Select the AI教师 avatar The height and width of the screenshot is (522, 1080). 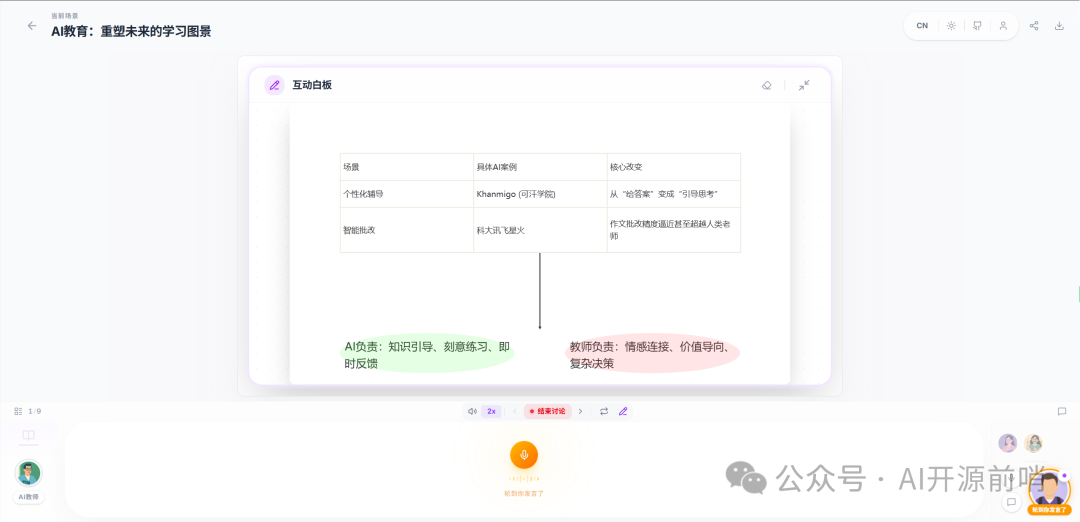click(29, 473)
